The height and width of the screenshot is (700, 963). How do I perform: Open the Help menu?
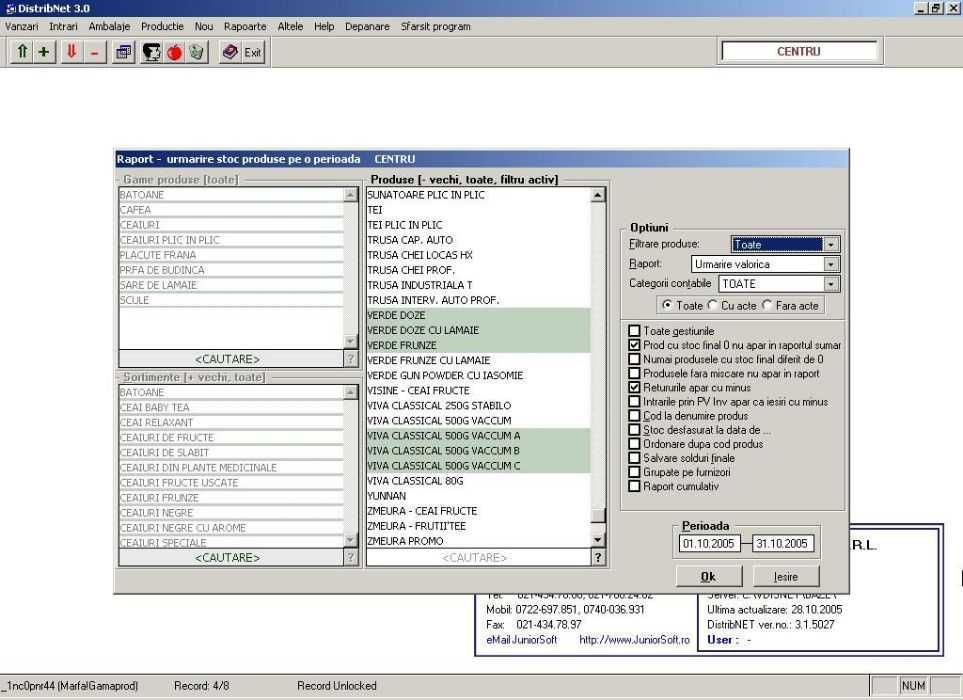(324, 26)
